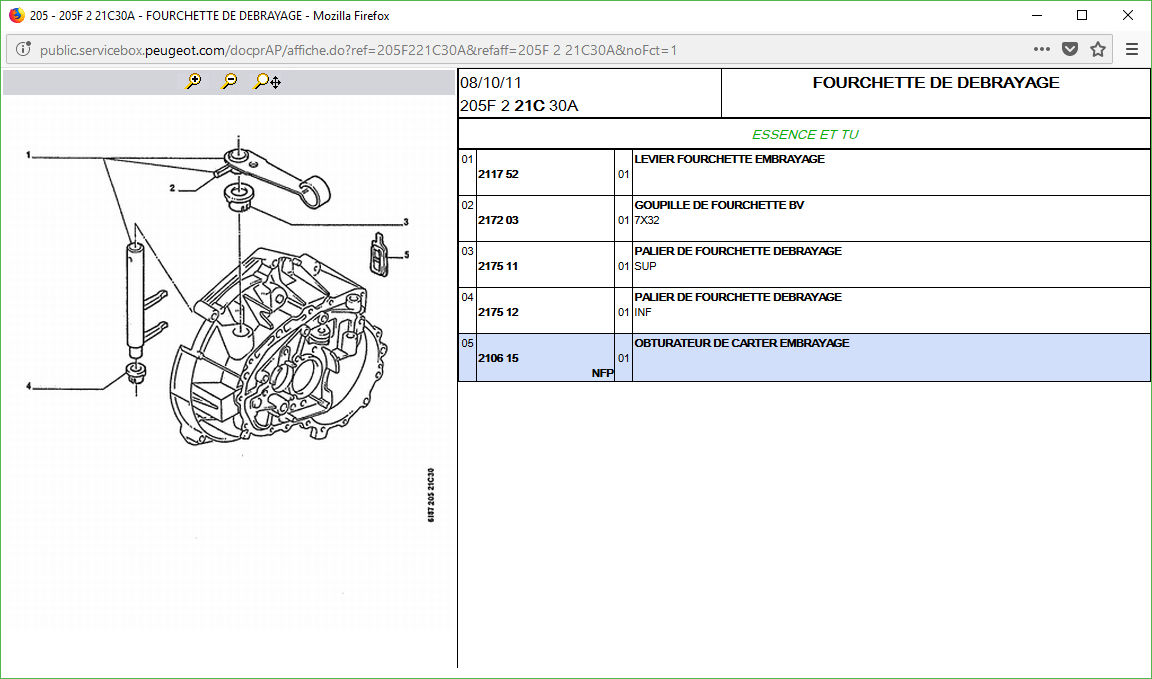
Task: Click PALIER DE FOURCHETTE DEBRAYAGE INF row
Action: click(804, 310)
